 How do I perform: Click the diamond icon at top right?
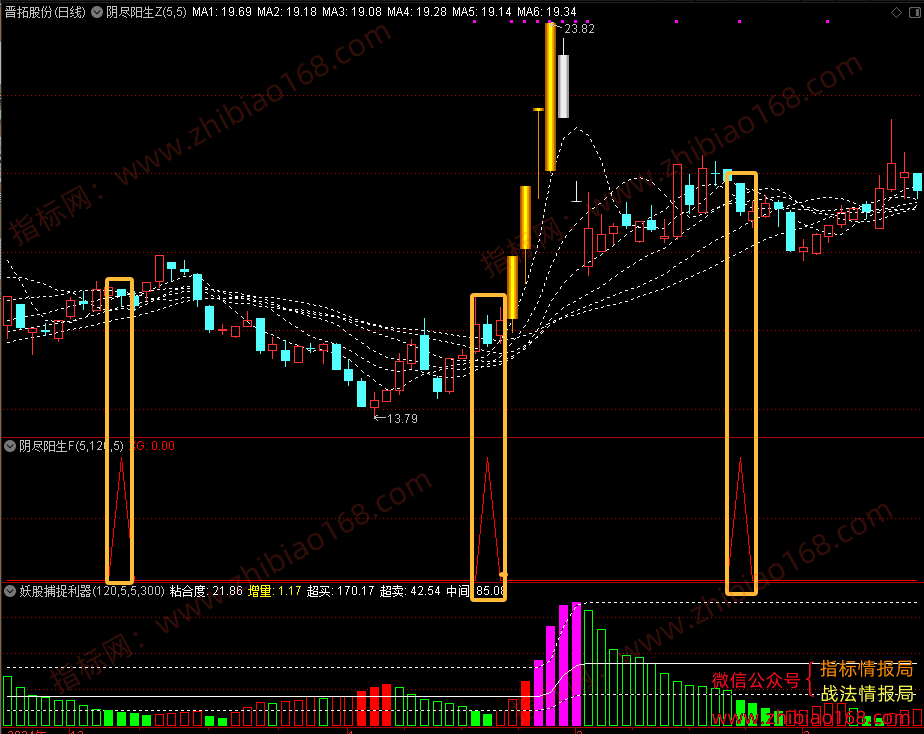[x=896, y=12]
